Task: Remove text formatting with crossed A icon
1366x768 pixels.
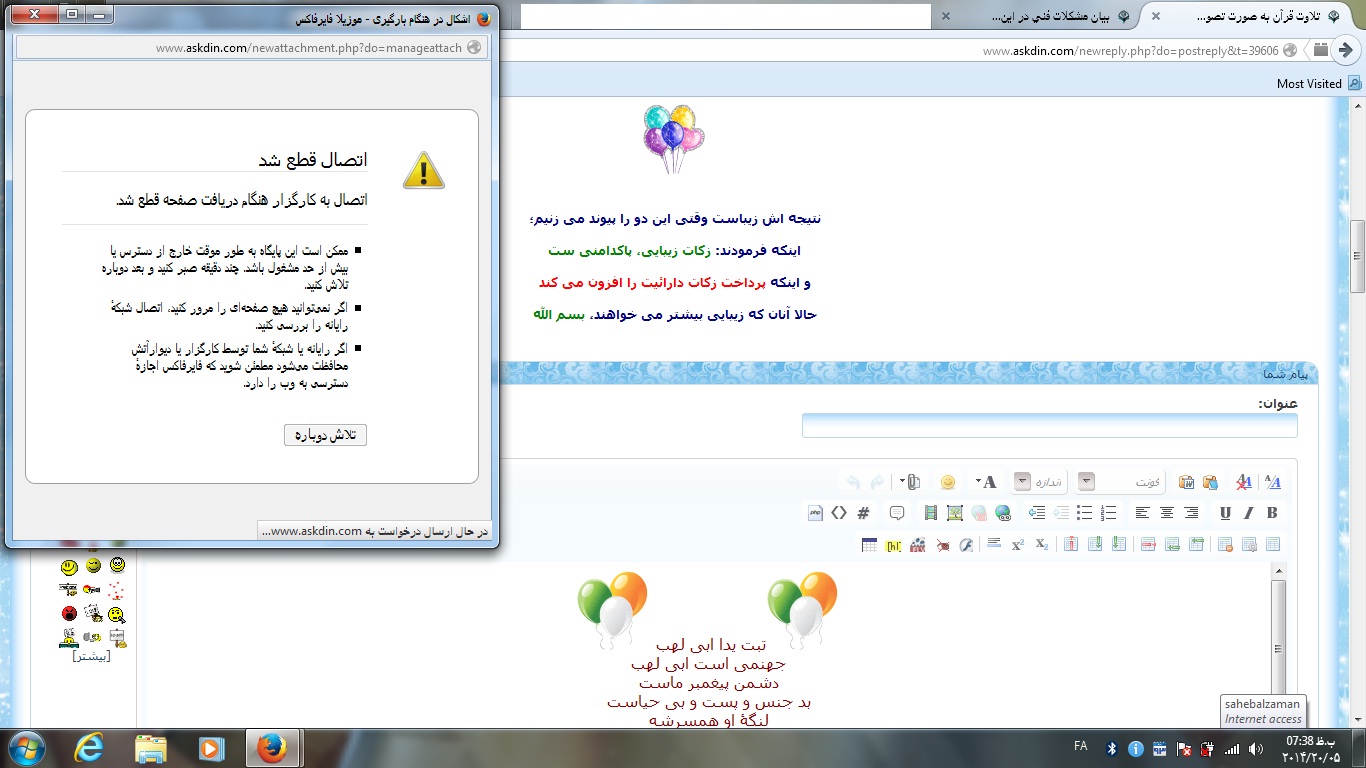Action: point(1244,482)
